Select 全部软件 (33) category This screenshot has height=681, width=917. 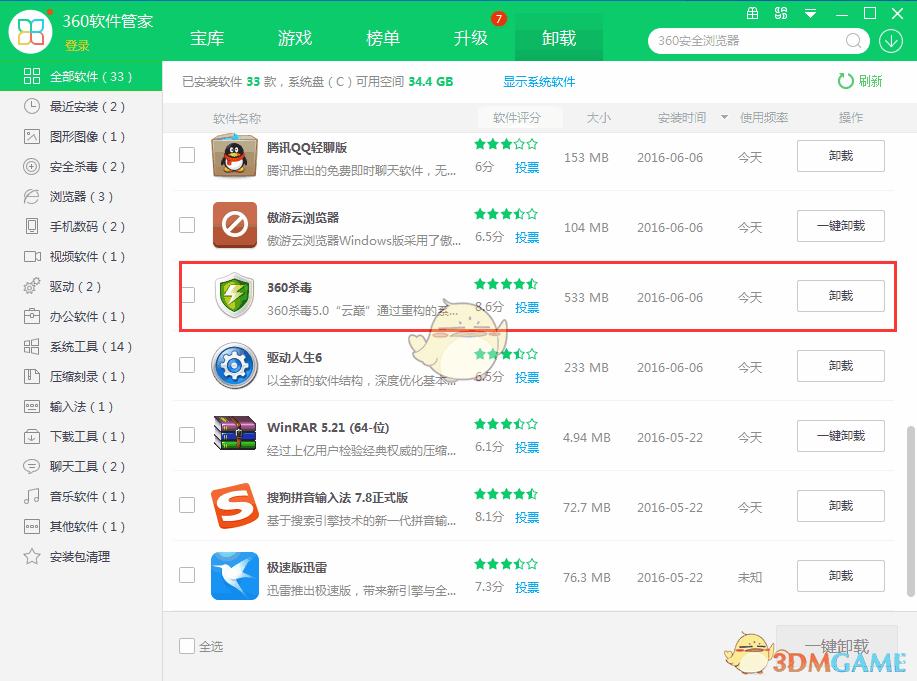coord(81,76)
